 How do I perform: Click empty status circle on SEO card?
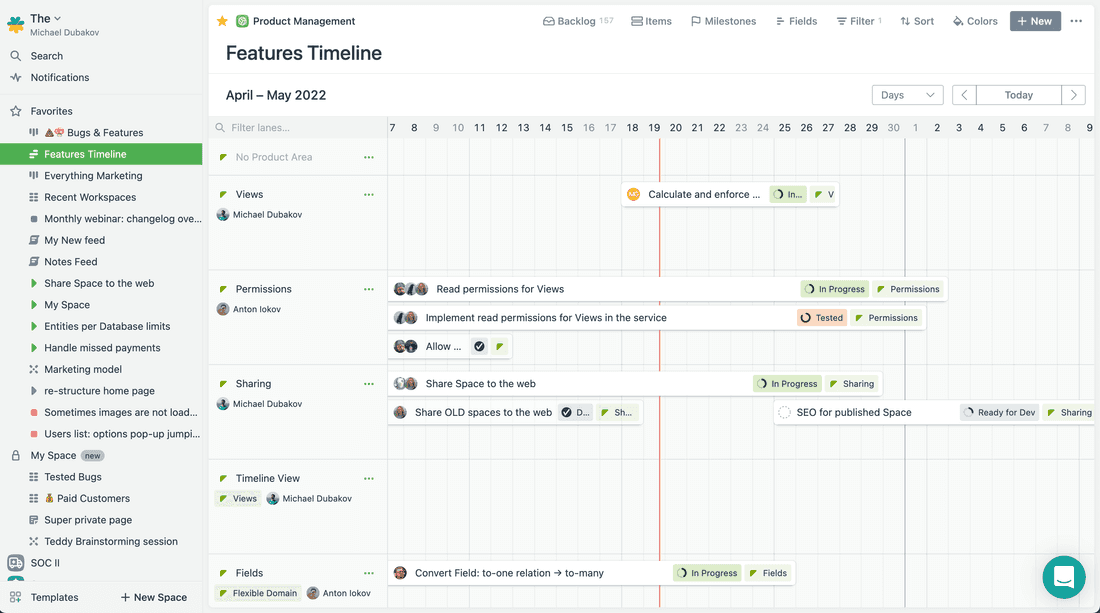(784, 412)
